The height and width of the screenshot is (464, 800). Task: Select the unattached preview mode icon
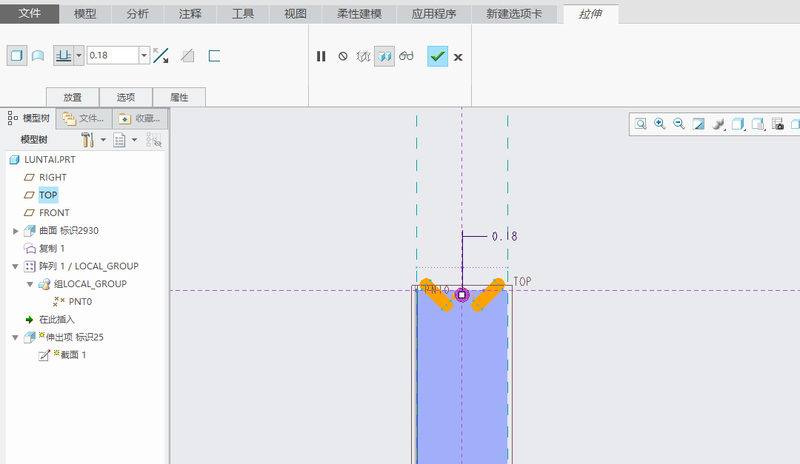point(363,56)
